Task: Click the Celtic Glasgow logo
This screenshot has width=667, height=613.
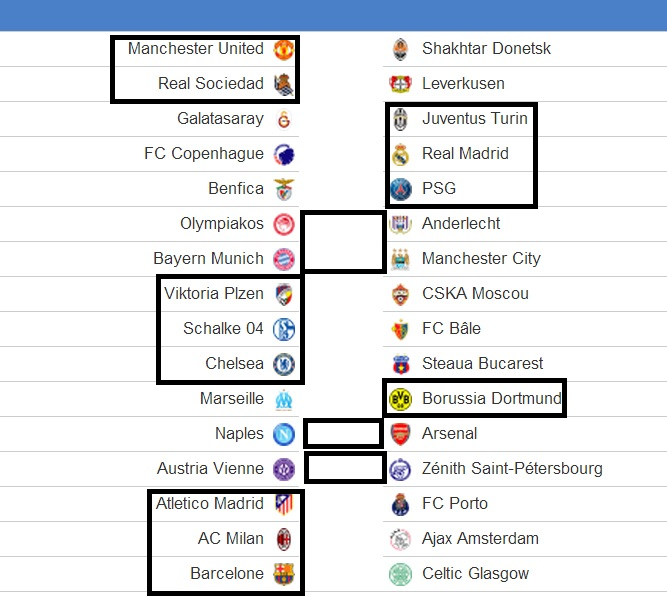Action: click(x=400, y=574)
